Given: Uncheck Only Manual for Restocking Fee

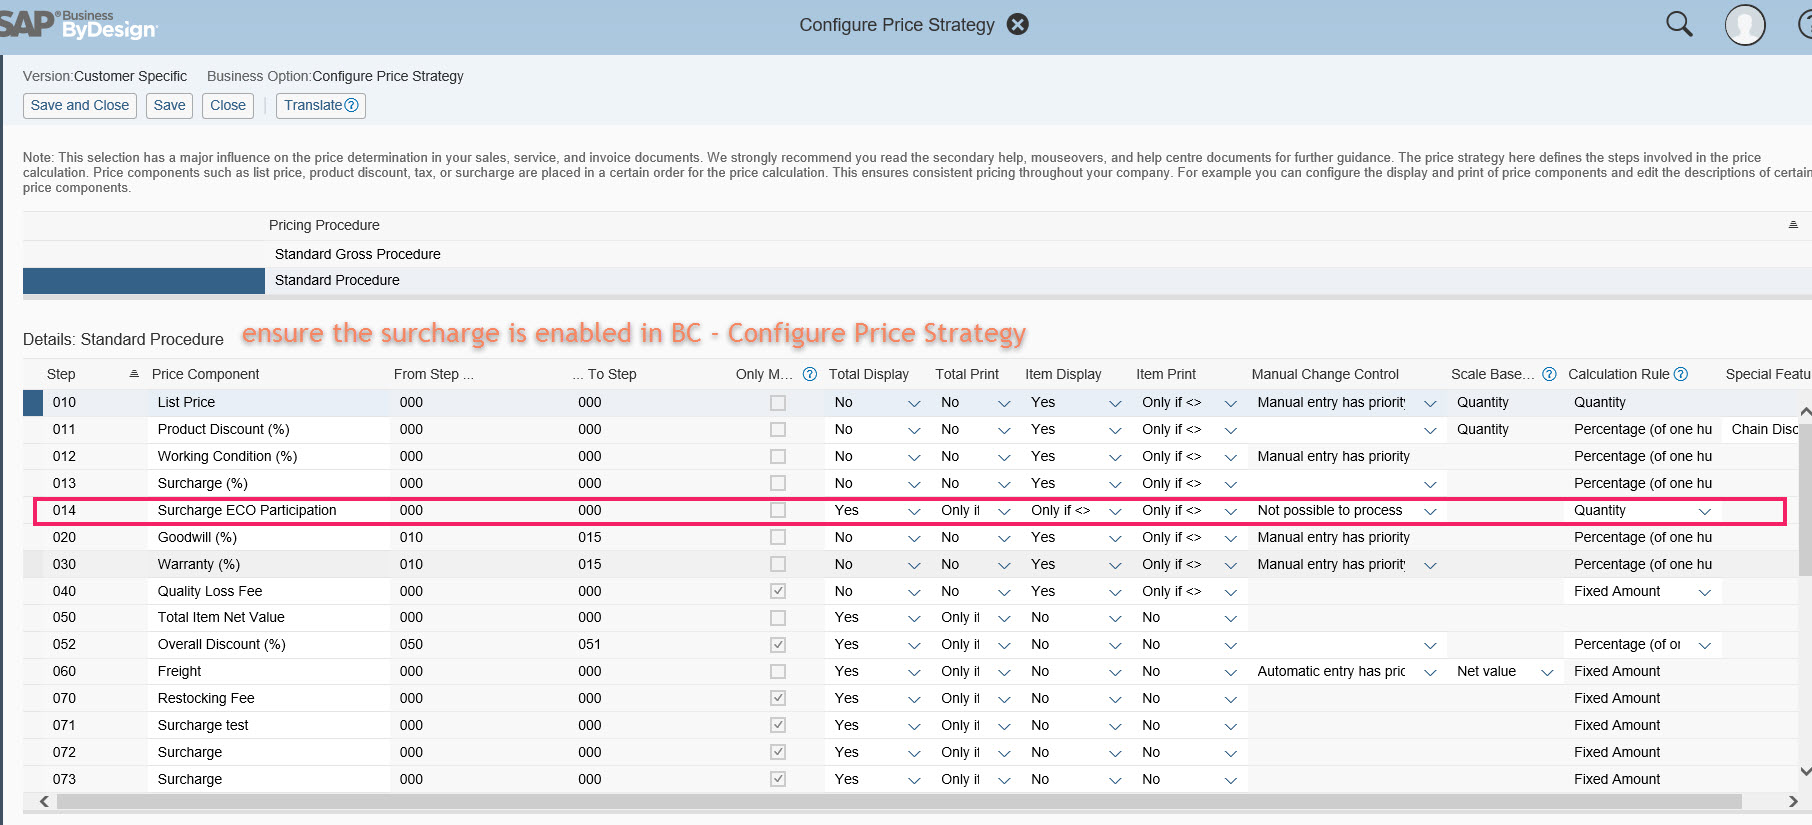Looking at the screenshot, I should (x=778, y=699).
